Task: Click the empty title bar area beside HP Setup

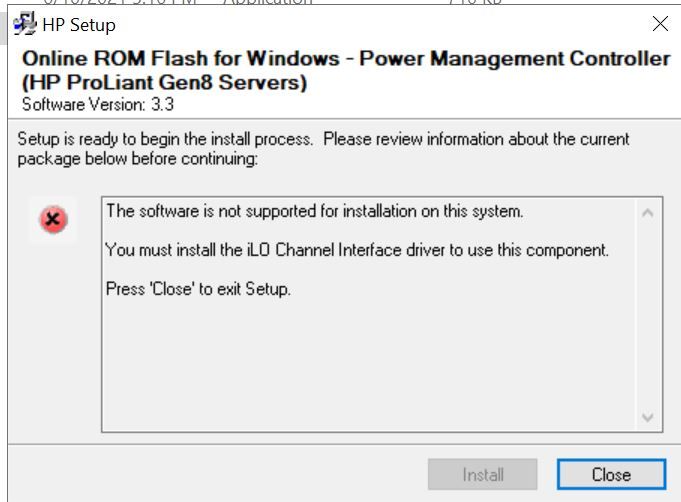Action: pyautogui.click(x=382, y=24)
